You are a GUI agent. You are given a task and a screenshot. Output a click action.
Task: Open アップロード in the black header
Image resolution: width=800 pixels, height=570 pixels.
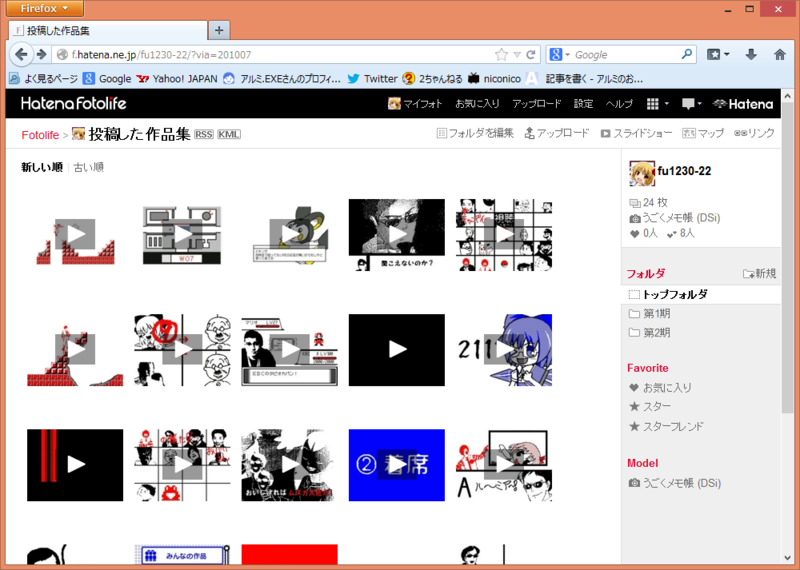pos(536,104)
